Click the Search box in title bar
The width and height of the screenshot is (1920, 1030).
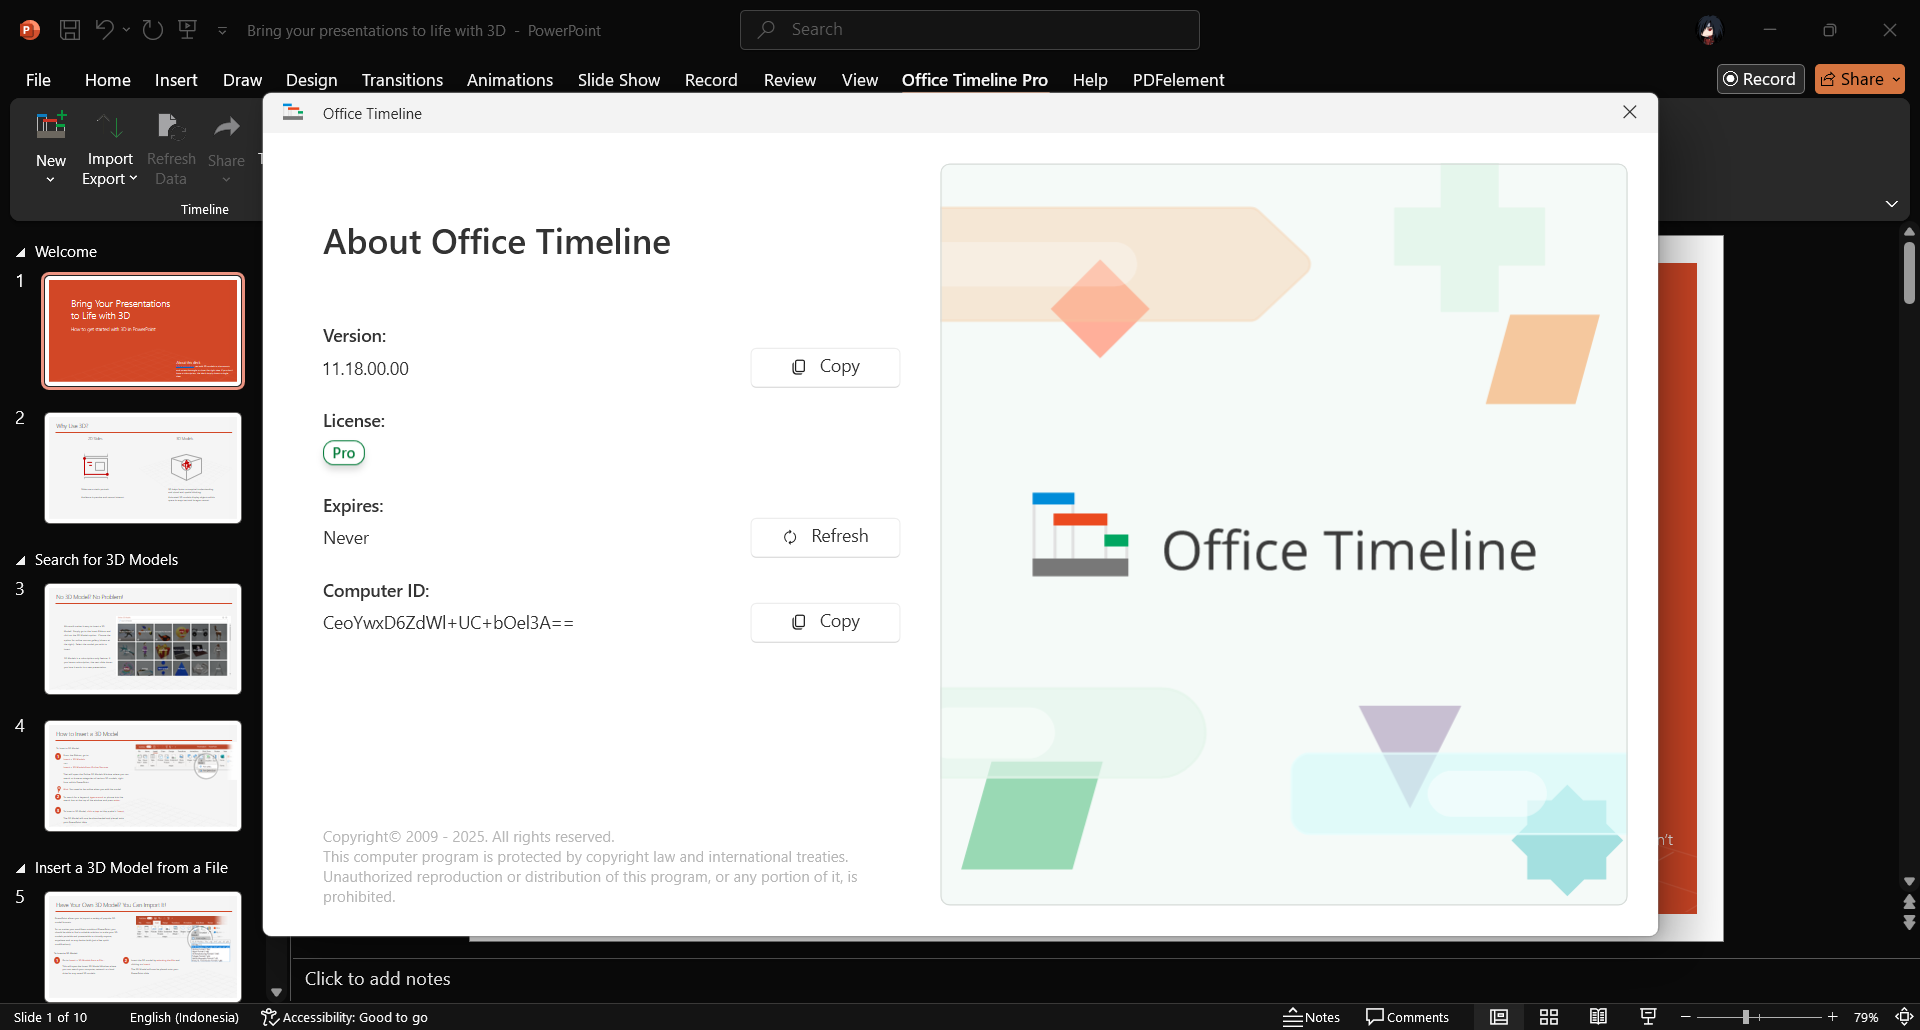coord(970,30)
